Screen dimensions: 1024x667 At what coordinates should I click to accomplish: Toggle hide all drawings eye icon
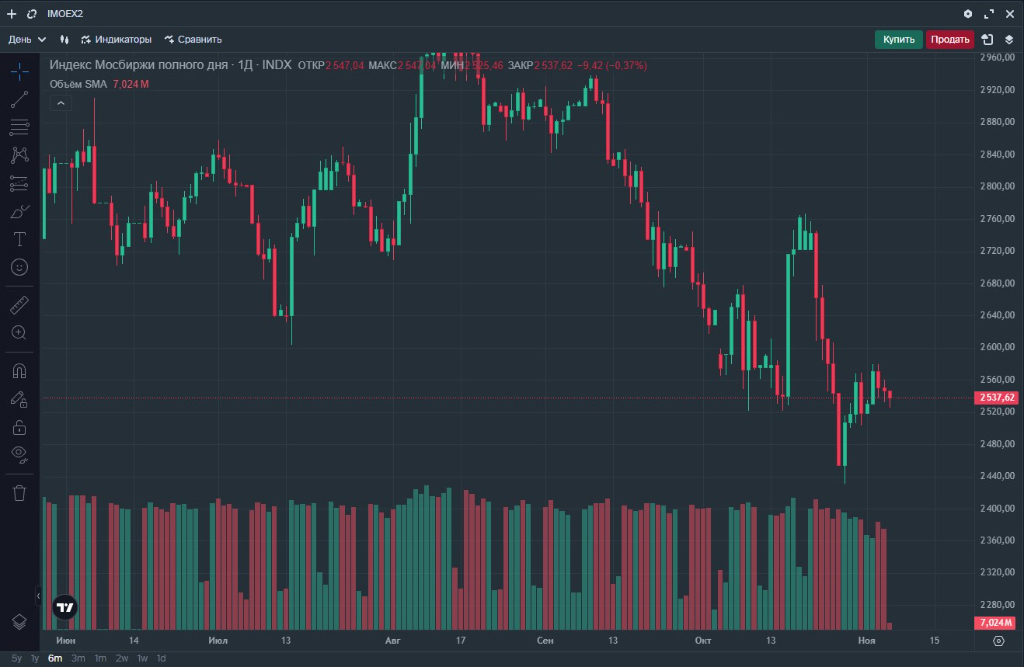click(x=19, y=455)
